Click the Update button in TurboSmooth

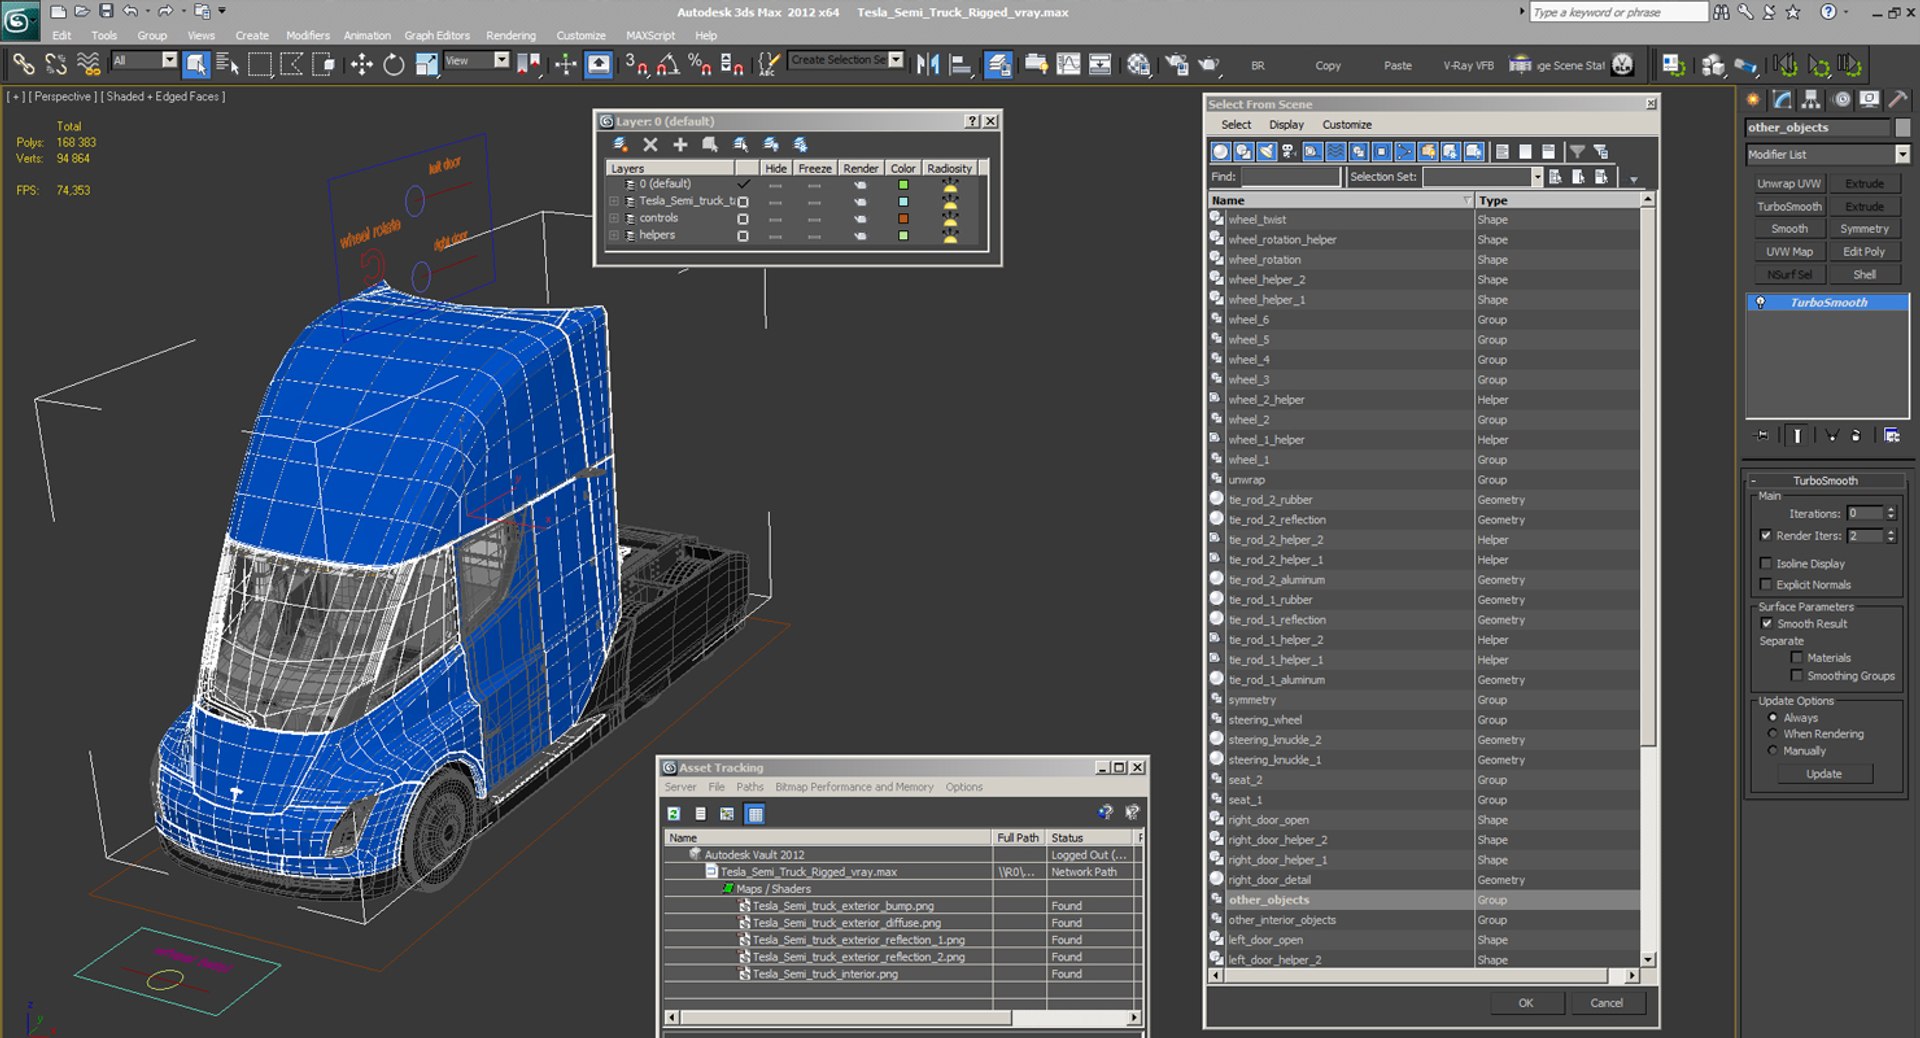click(x=1823, y=774)
